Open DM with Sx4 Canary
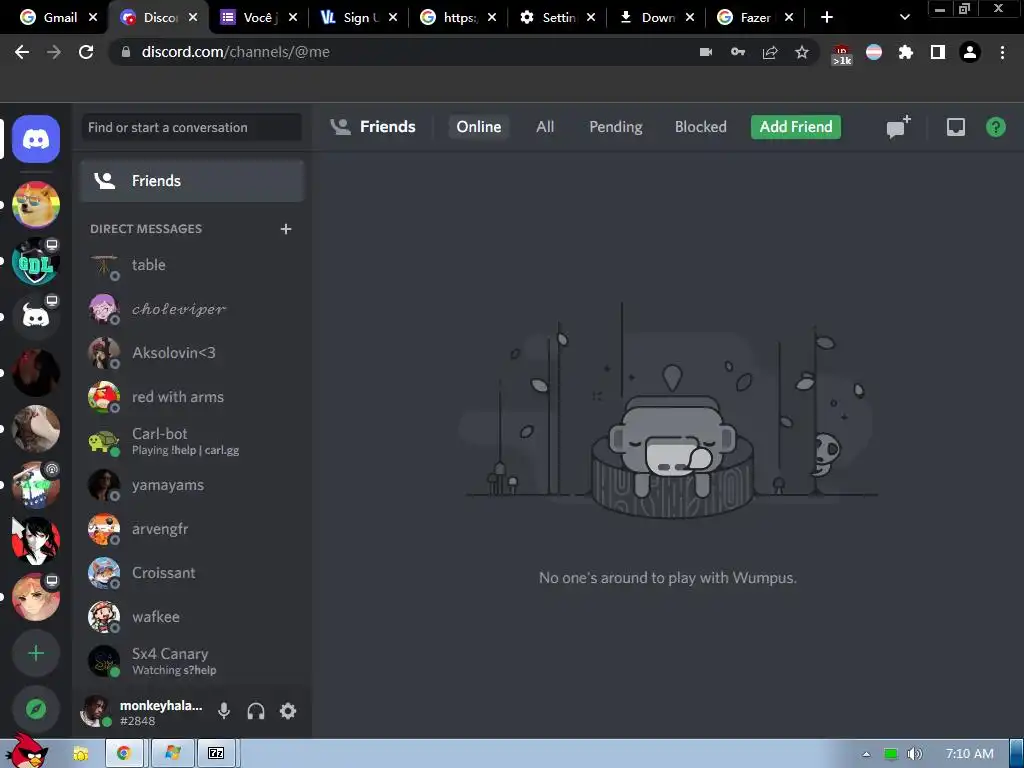This screenshot has width=1024, height=768. [193, 661]
